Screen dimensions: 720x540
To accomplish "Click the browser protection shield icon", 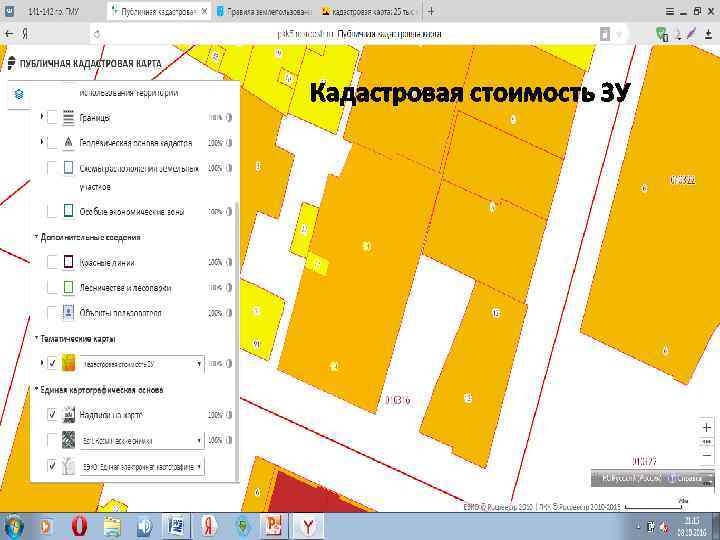I will click(662, 34).
